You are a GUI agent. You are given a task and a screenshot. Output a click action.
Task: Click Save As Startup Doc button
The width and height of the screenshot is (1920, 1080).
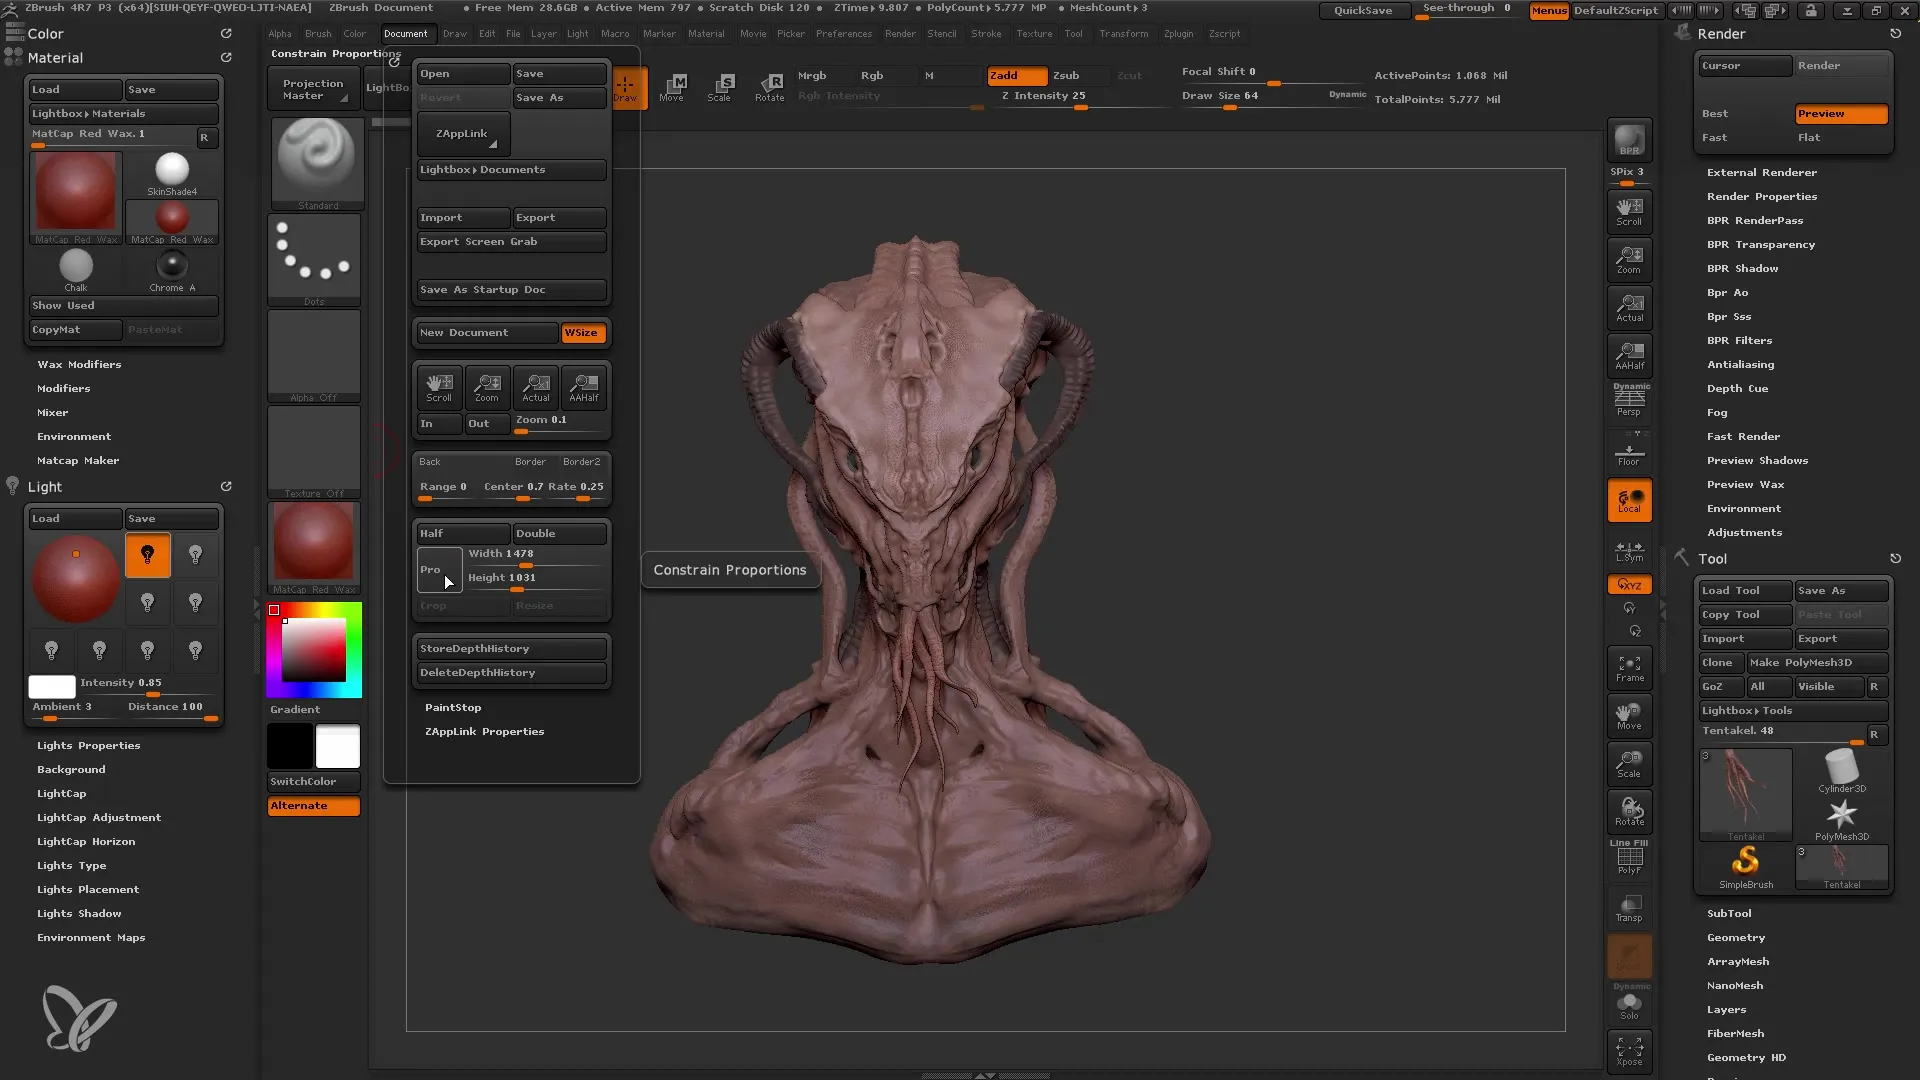pyautogui.click(x=511, y=290)
